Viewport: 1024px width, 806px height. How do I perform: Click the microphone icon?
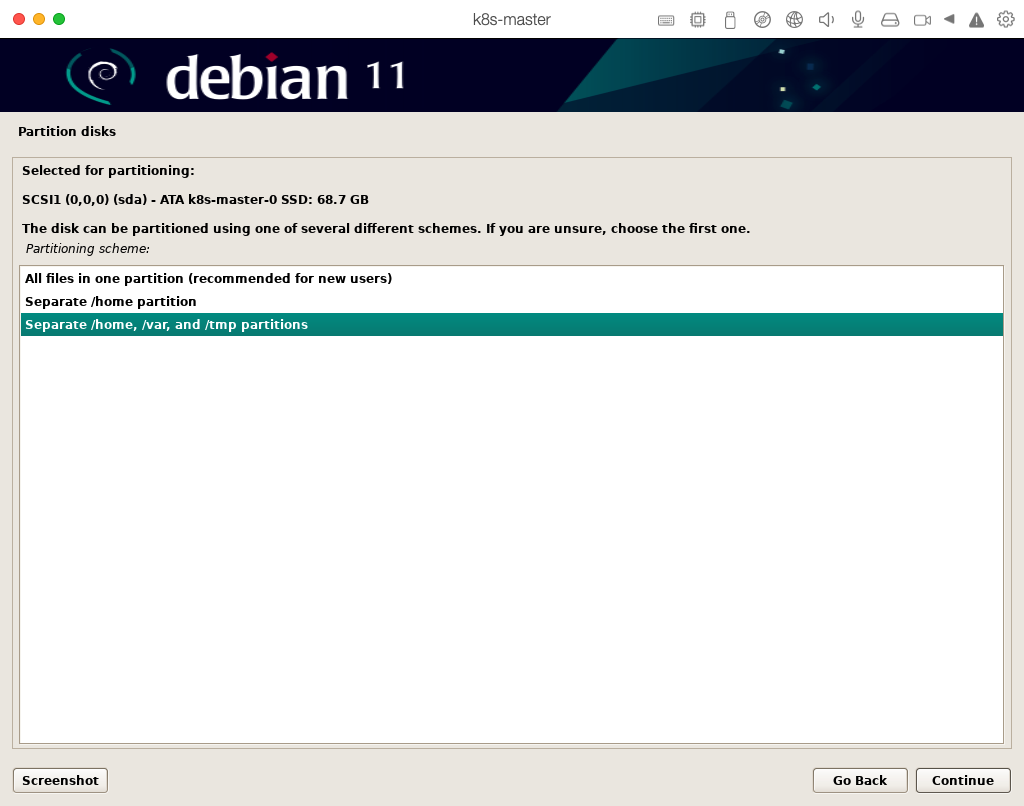pyautogui.click(x=858, y=20)
